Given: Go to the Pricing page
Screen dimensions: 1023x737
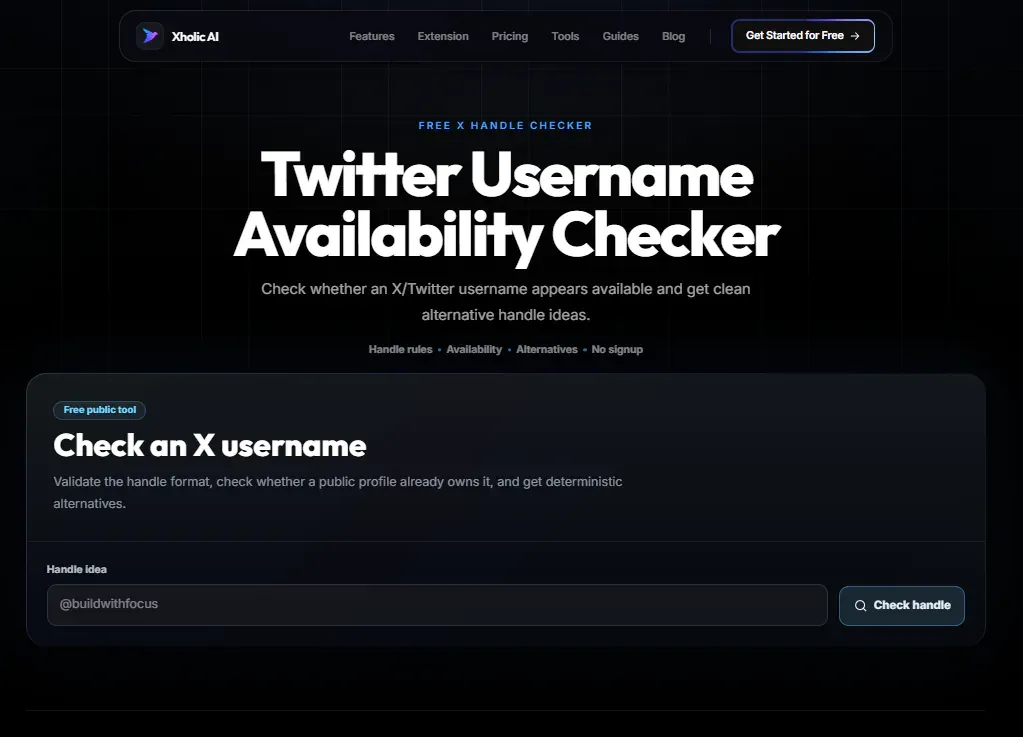Looking at the screenshot, I should [x=510, y=37].
